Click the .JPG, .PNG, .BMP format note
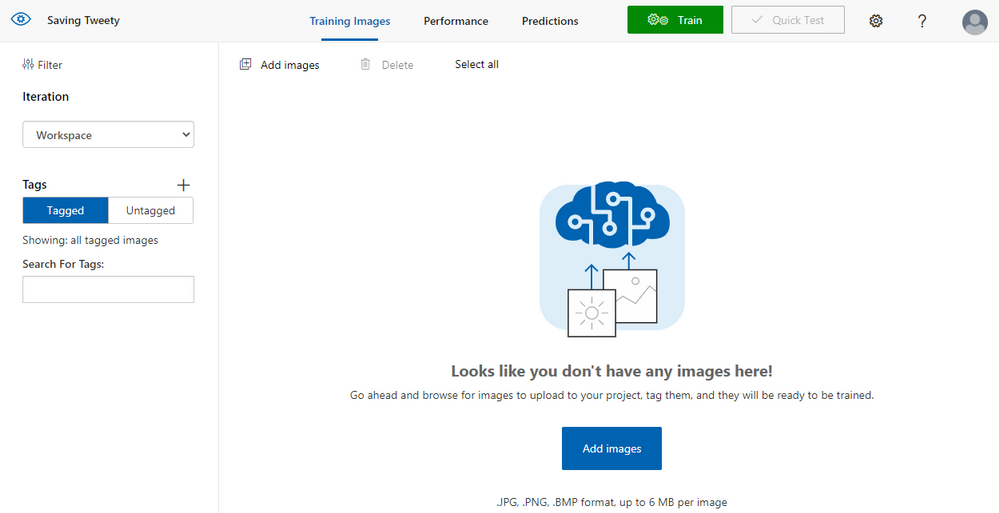 coord(612,502)
